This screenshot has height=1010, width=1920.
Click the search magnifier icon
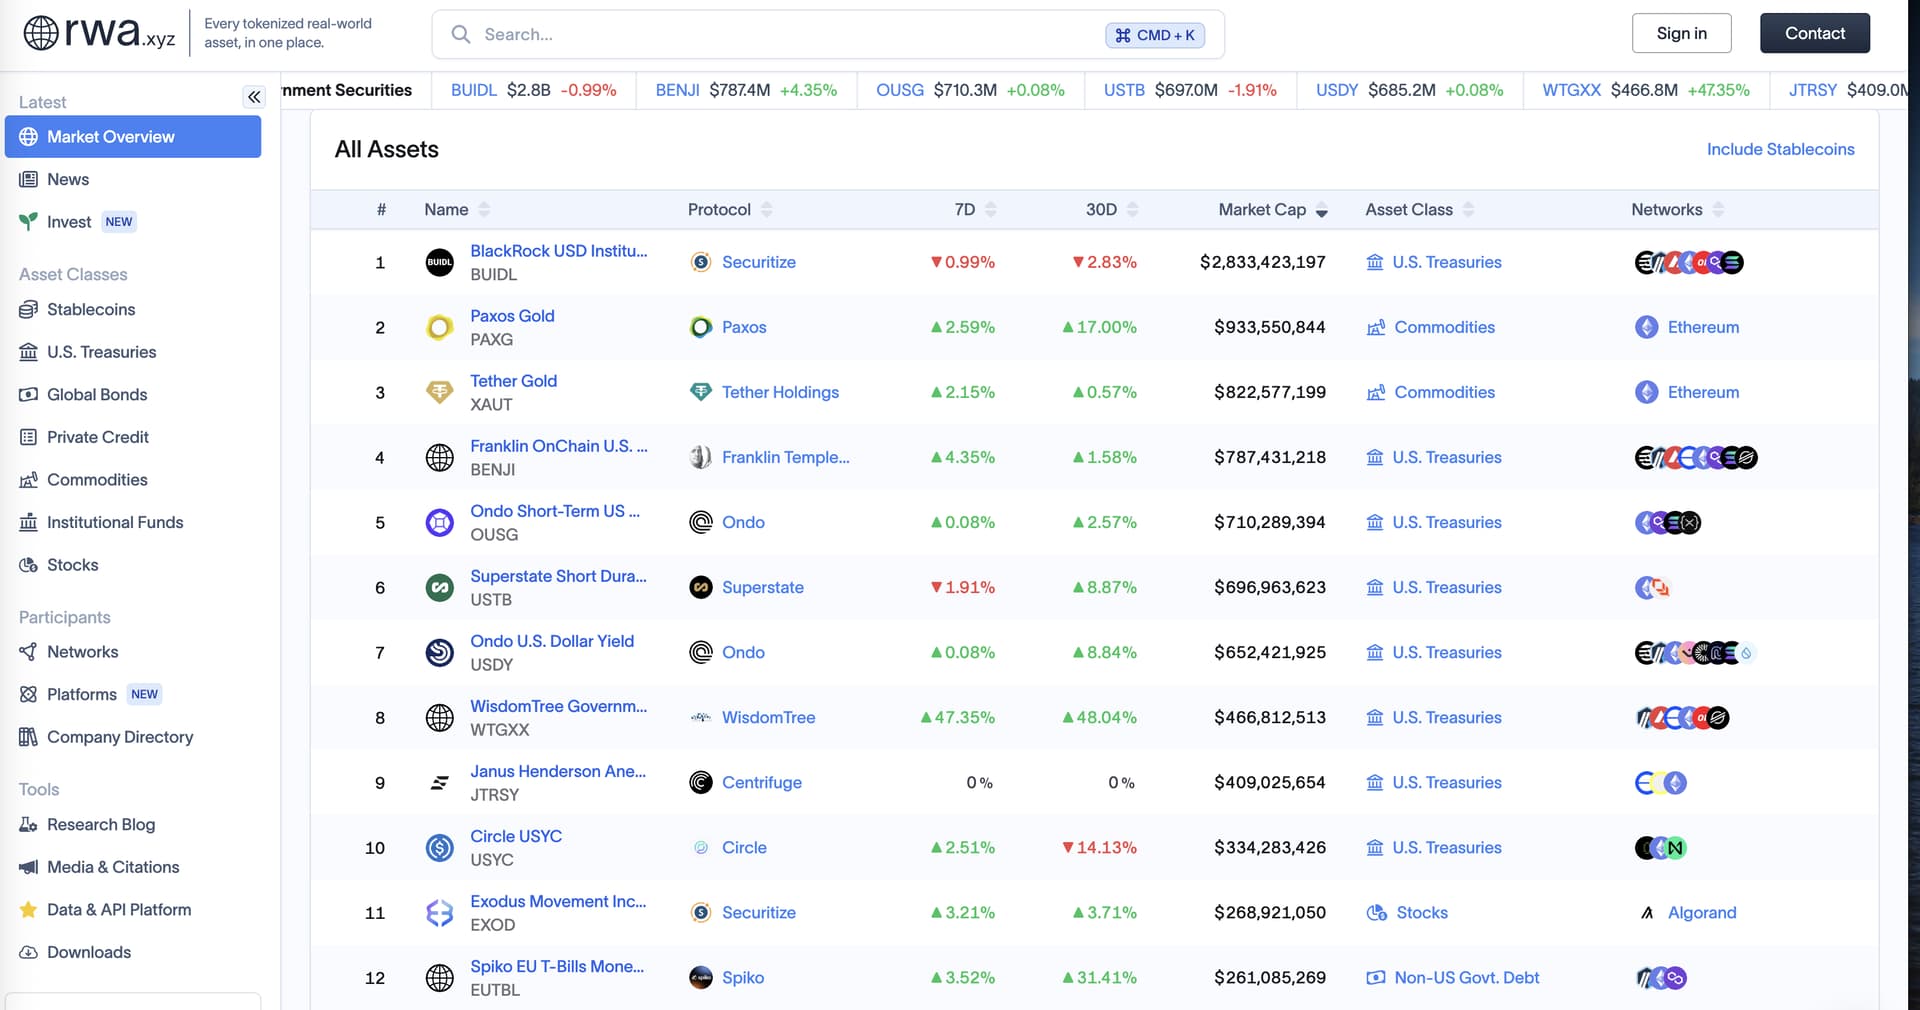tap(461, 34)
